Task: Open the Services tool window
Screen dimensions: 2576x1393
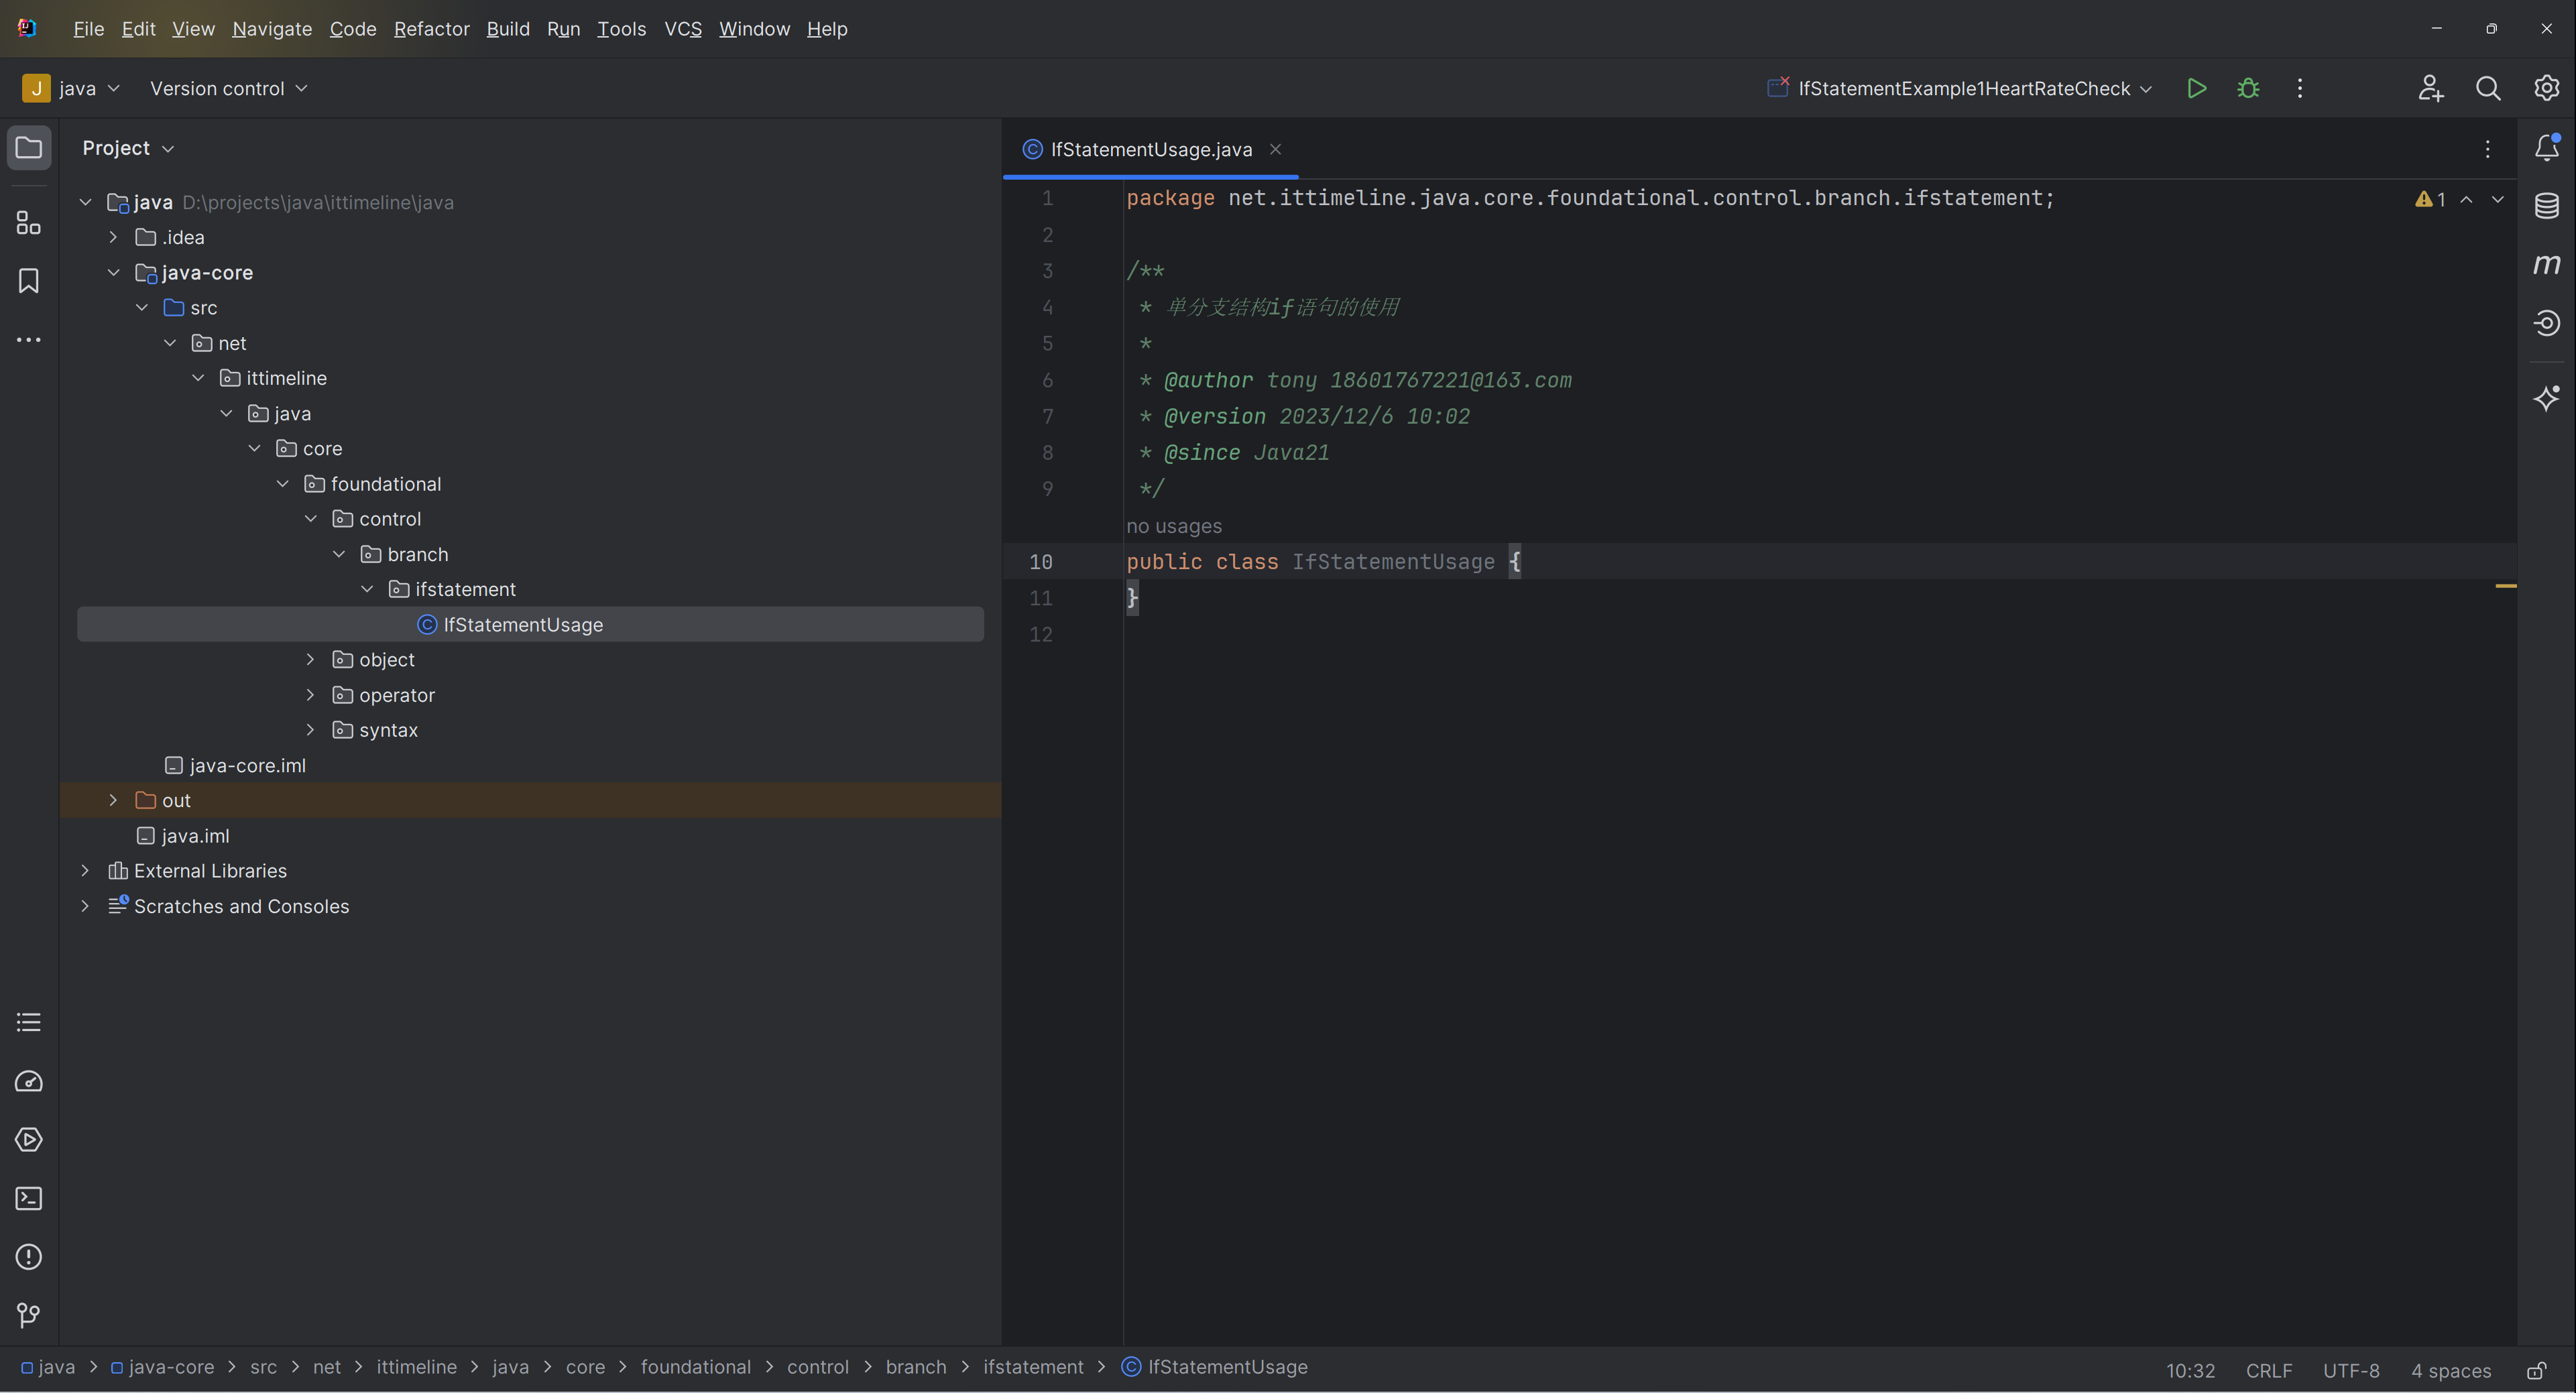Action: 29,1140
